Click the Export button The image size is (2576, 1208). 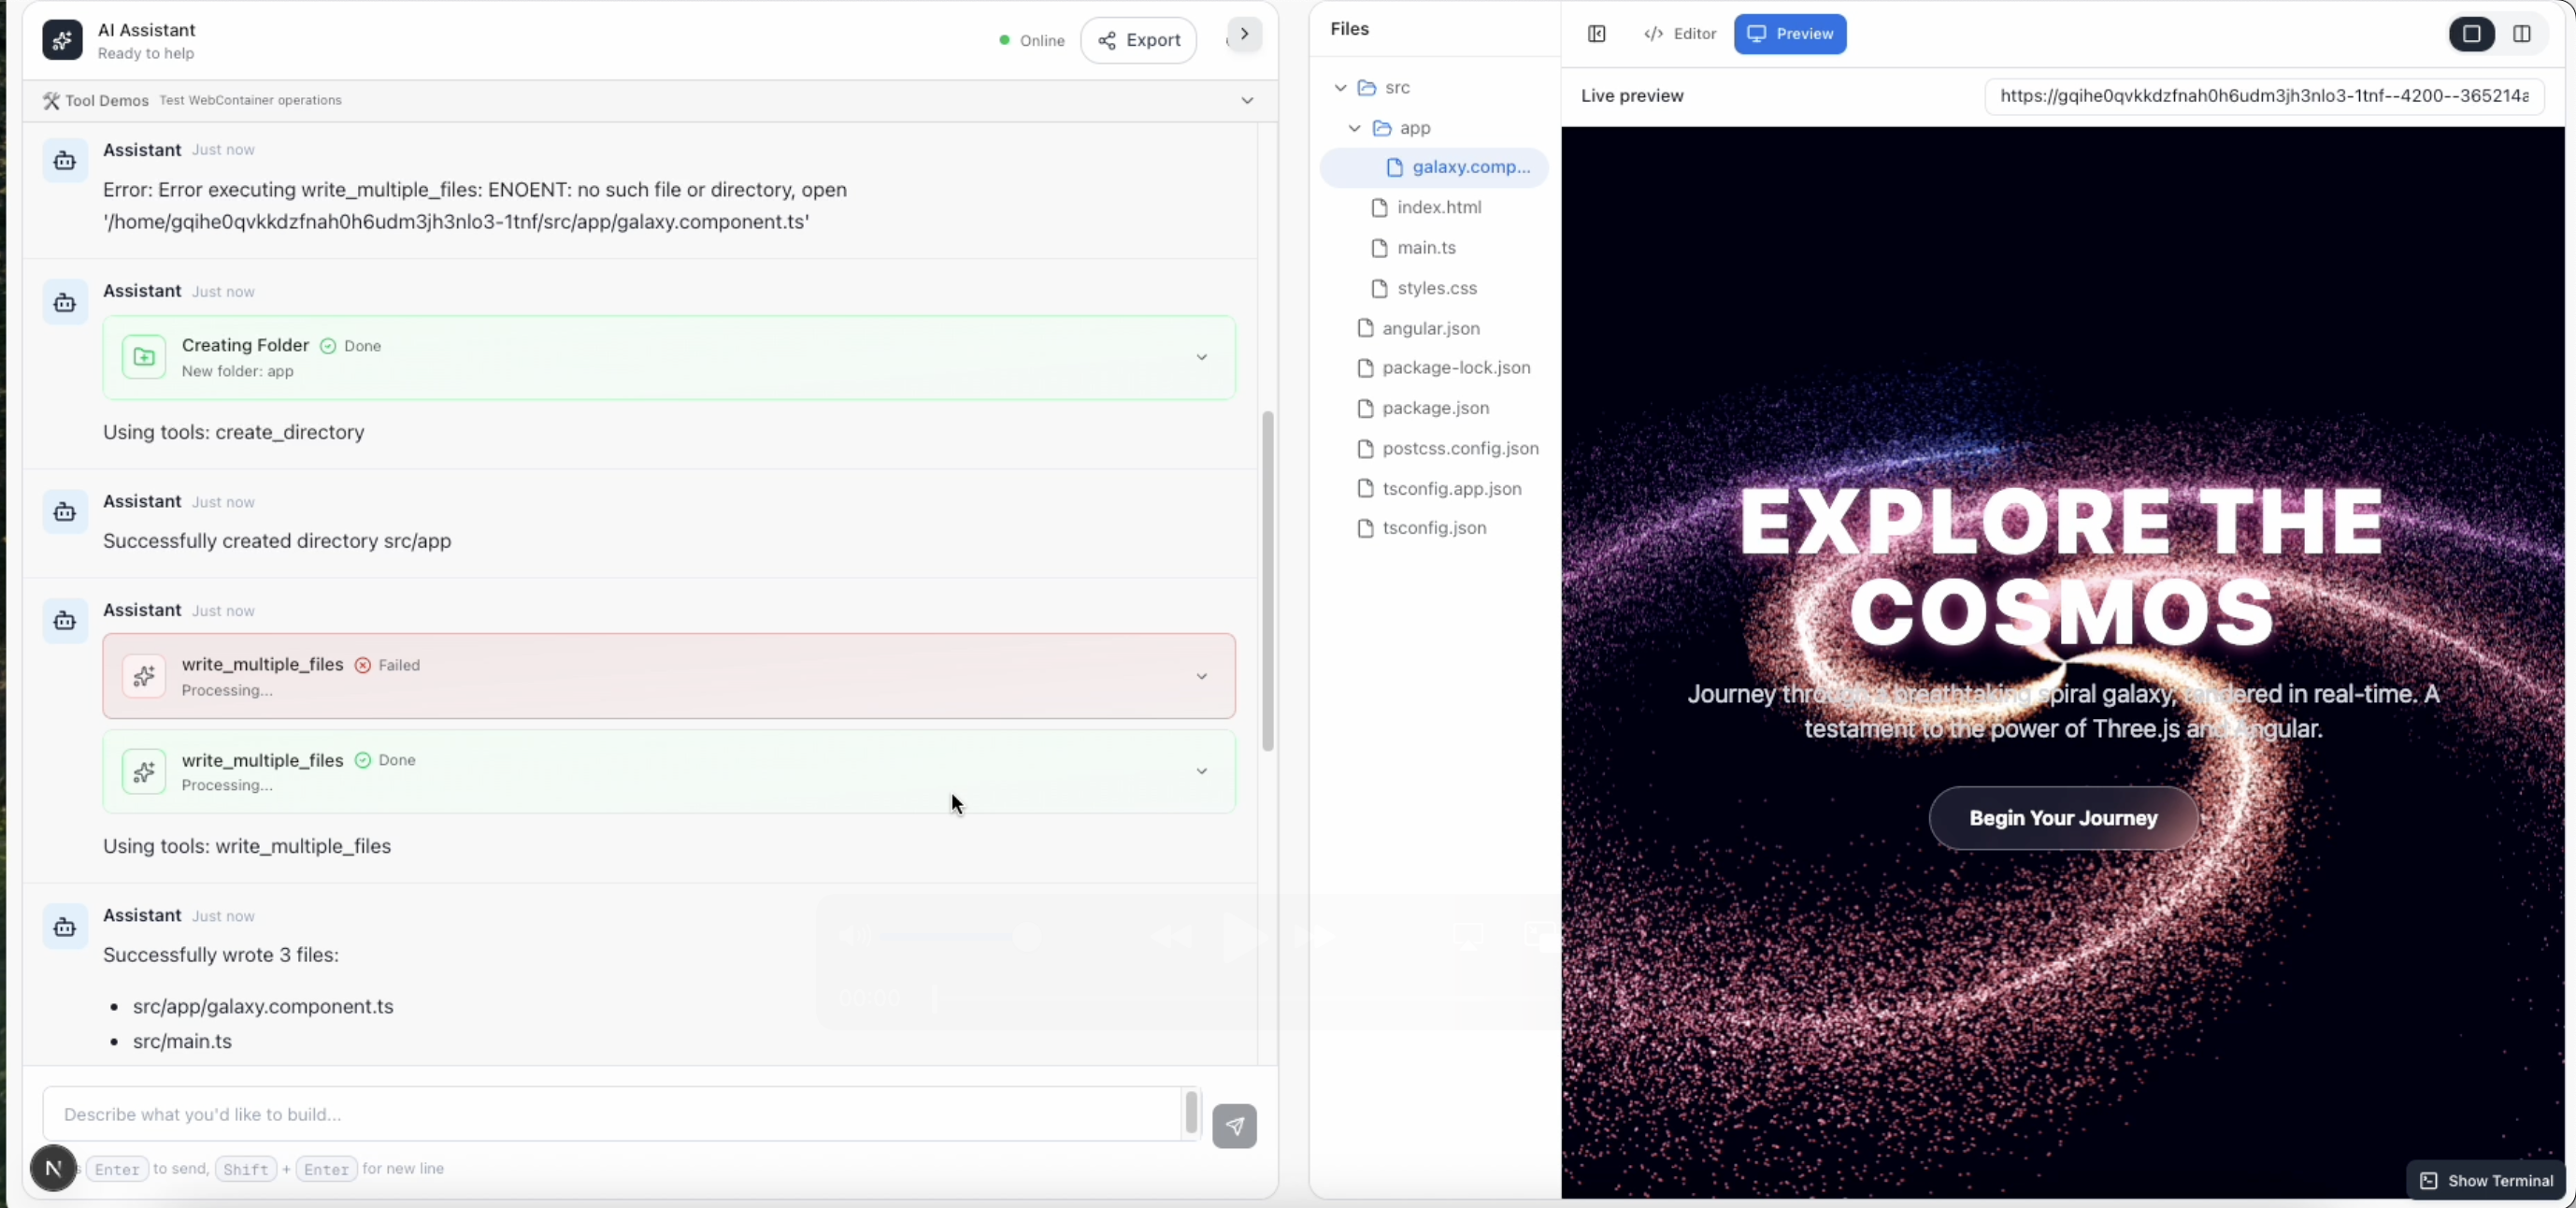point(1138,40)
